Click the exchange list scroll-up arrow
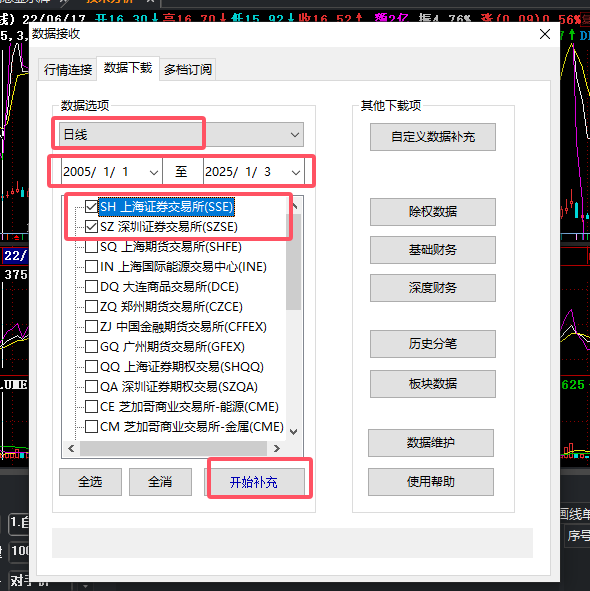 [x=294, y=205]
